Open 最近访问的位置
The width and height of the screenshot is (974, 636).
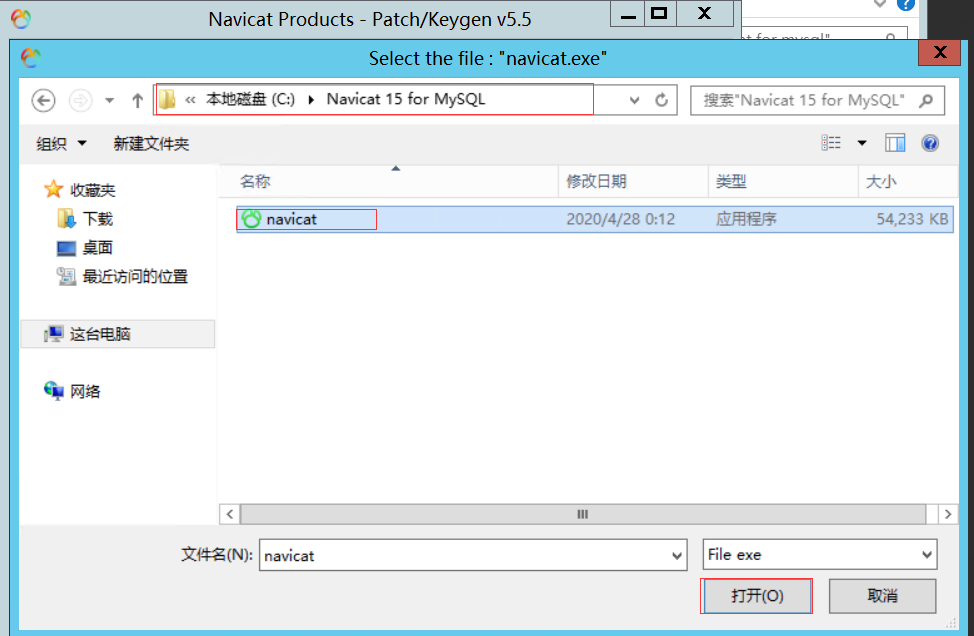coord(135,276)
